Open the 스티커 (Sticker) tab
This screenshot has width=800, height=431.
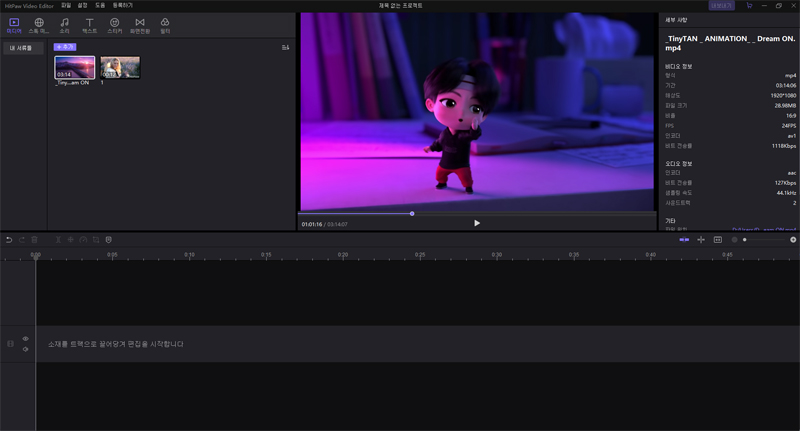click(x=114, y=26)
